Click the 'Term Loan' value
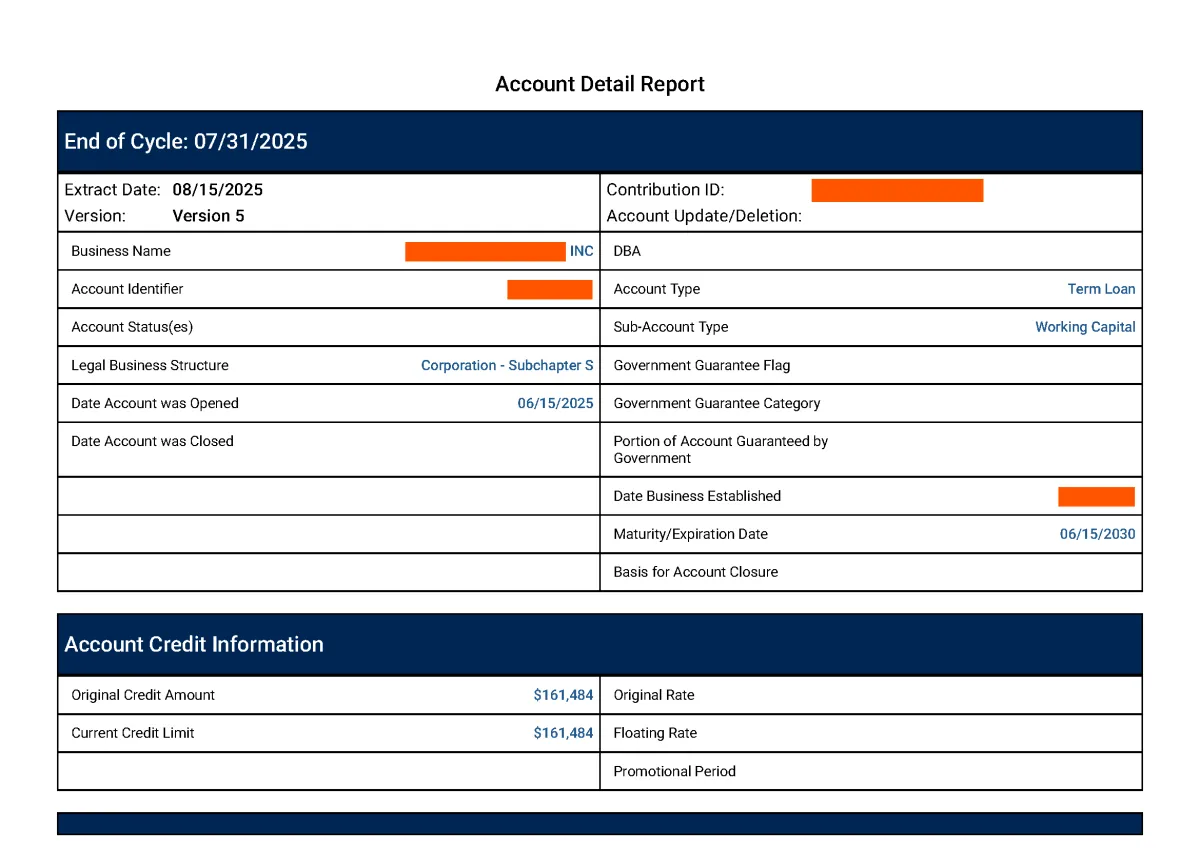The height and width of the screenshot is (848, 1200). pyautogui.click(x=1102, y=289)
